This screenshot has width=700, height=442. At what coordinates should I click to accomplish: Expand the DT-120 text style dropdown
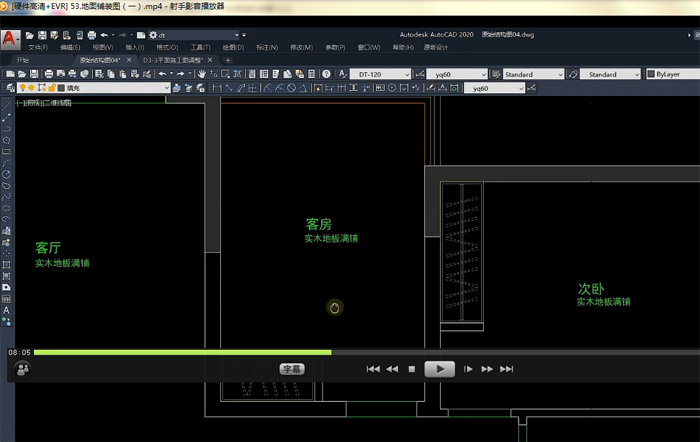[x=405, y=74]
